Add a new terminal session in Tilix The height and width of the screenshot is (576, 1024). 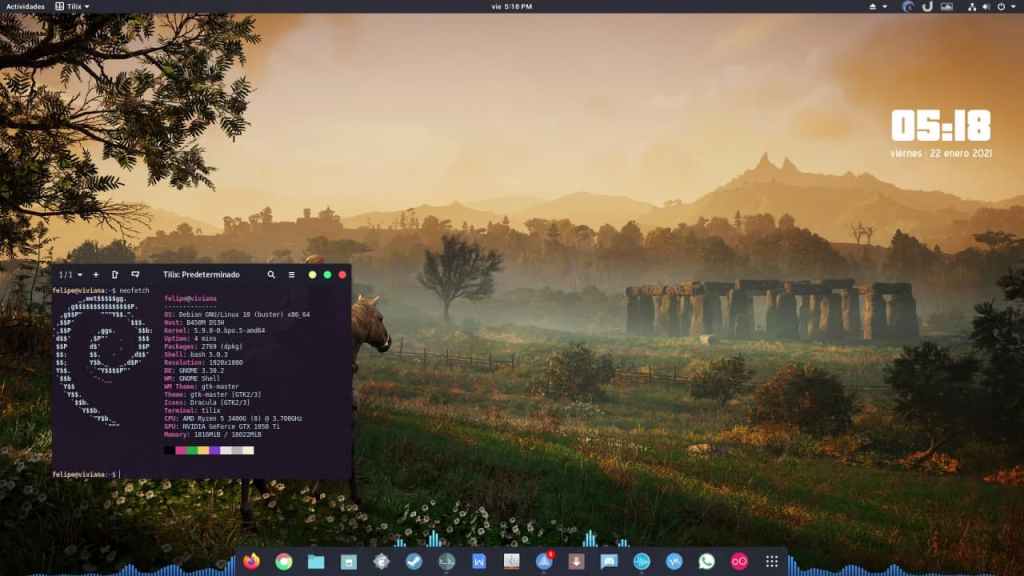[96, 274]
